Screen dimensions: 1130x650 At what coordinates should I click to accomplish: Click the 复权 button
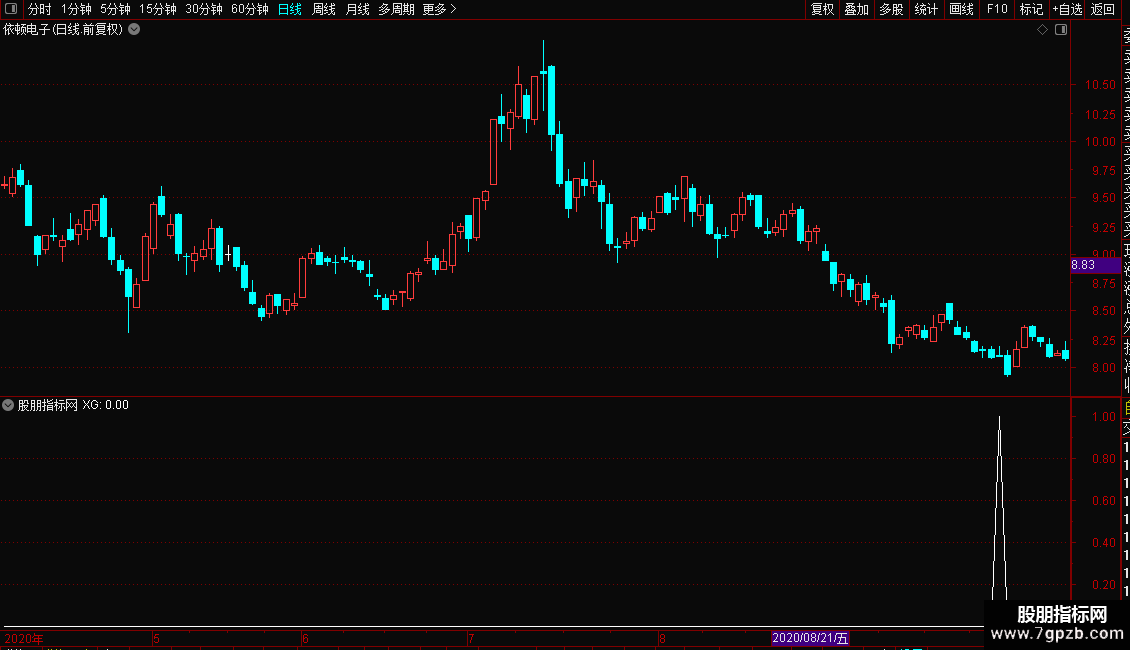tap(822, 9)
